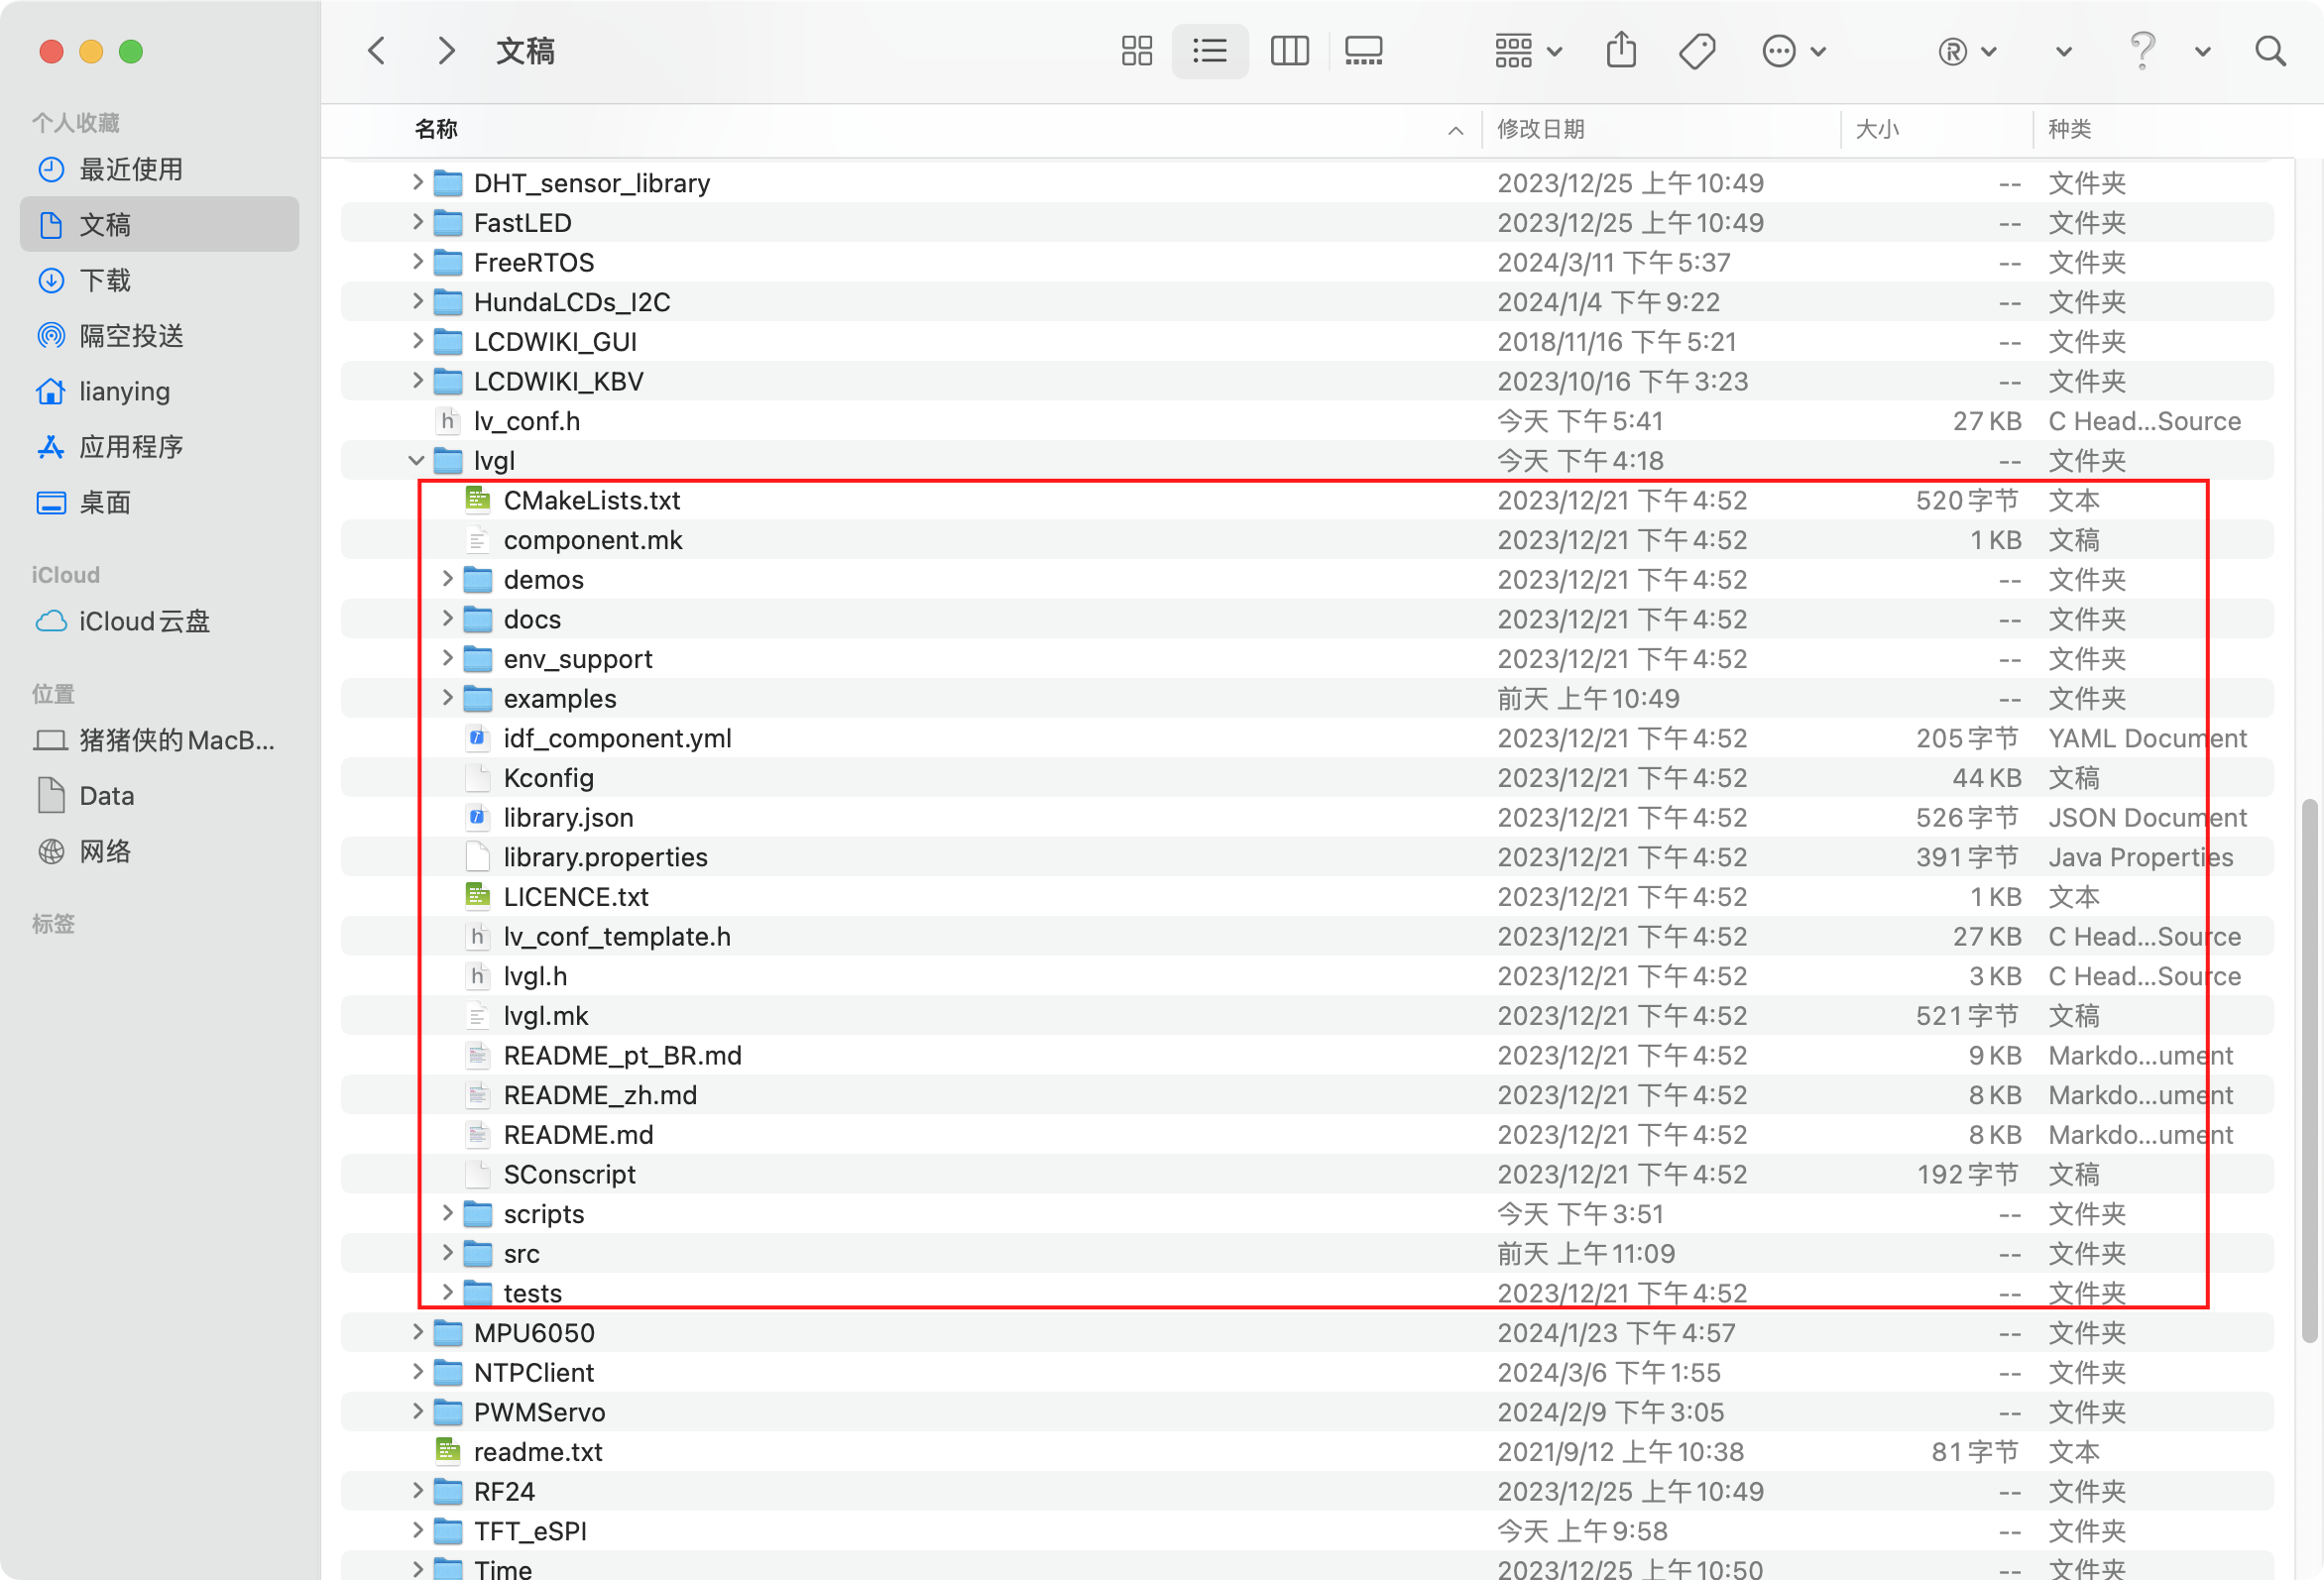Screen dimensions: 2324x1580
Task: Switch to icon grid view
Action: [1136, 51]
